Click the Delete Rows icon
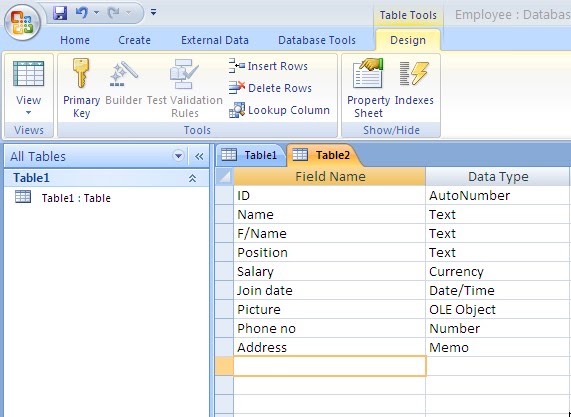Image resolution: width=571 pixels, height=417 pixels. pyautogui.click(x=237, y=88)
